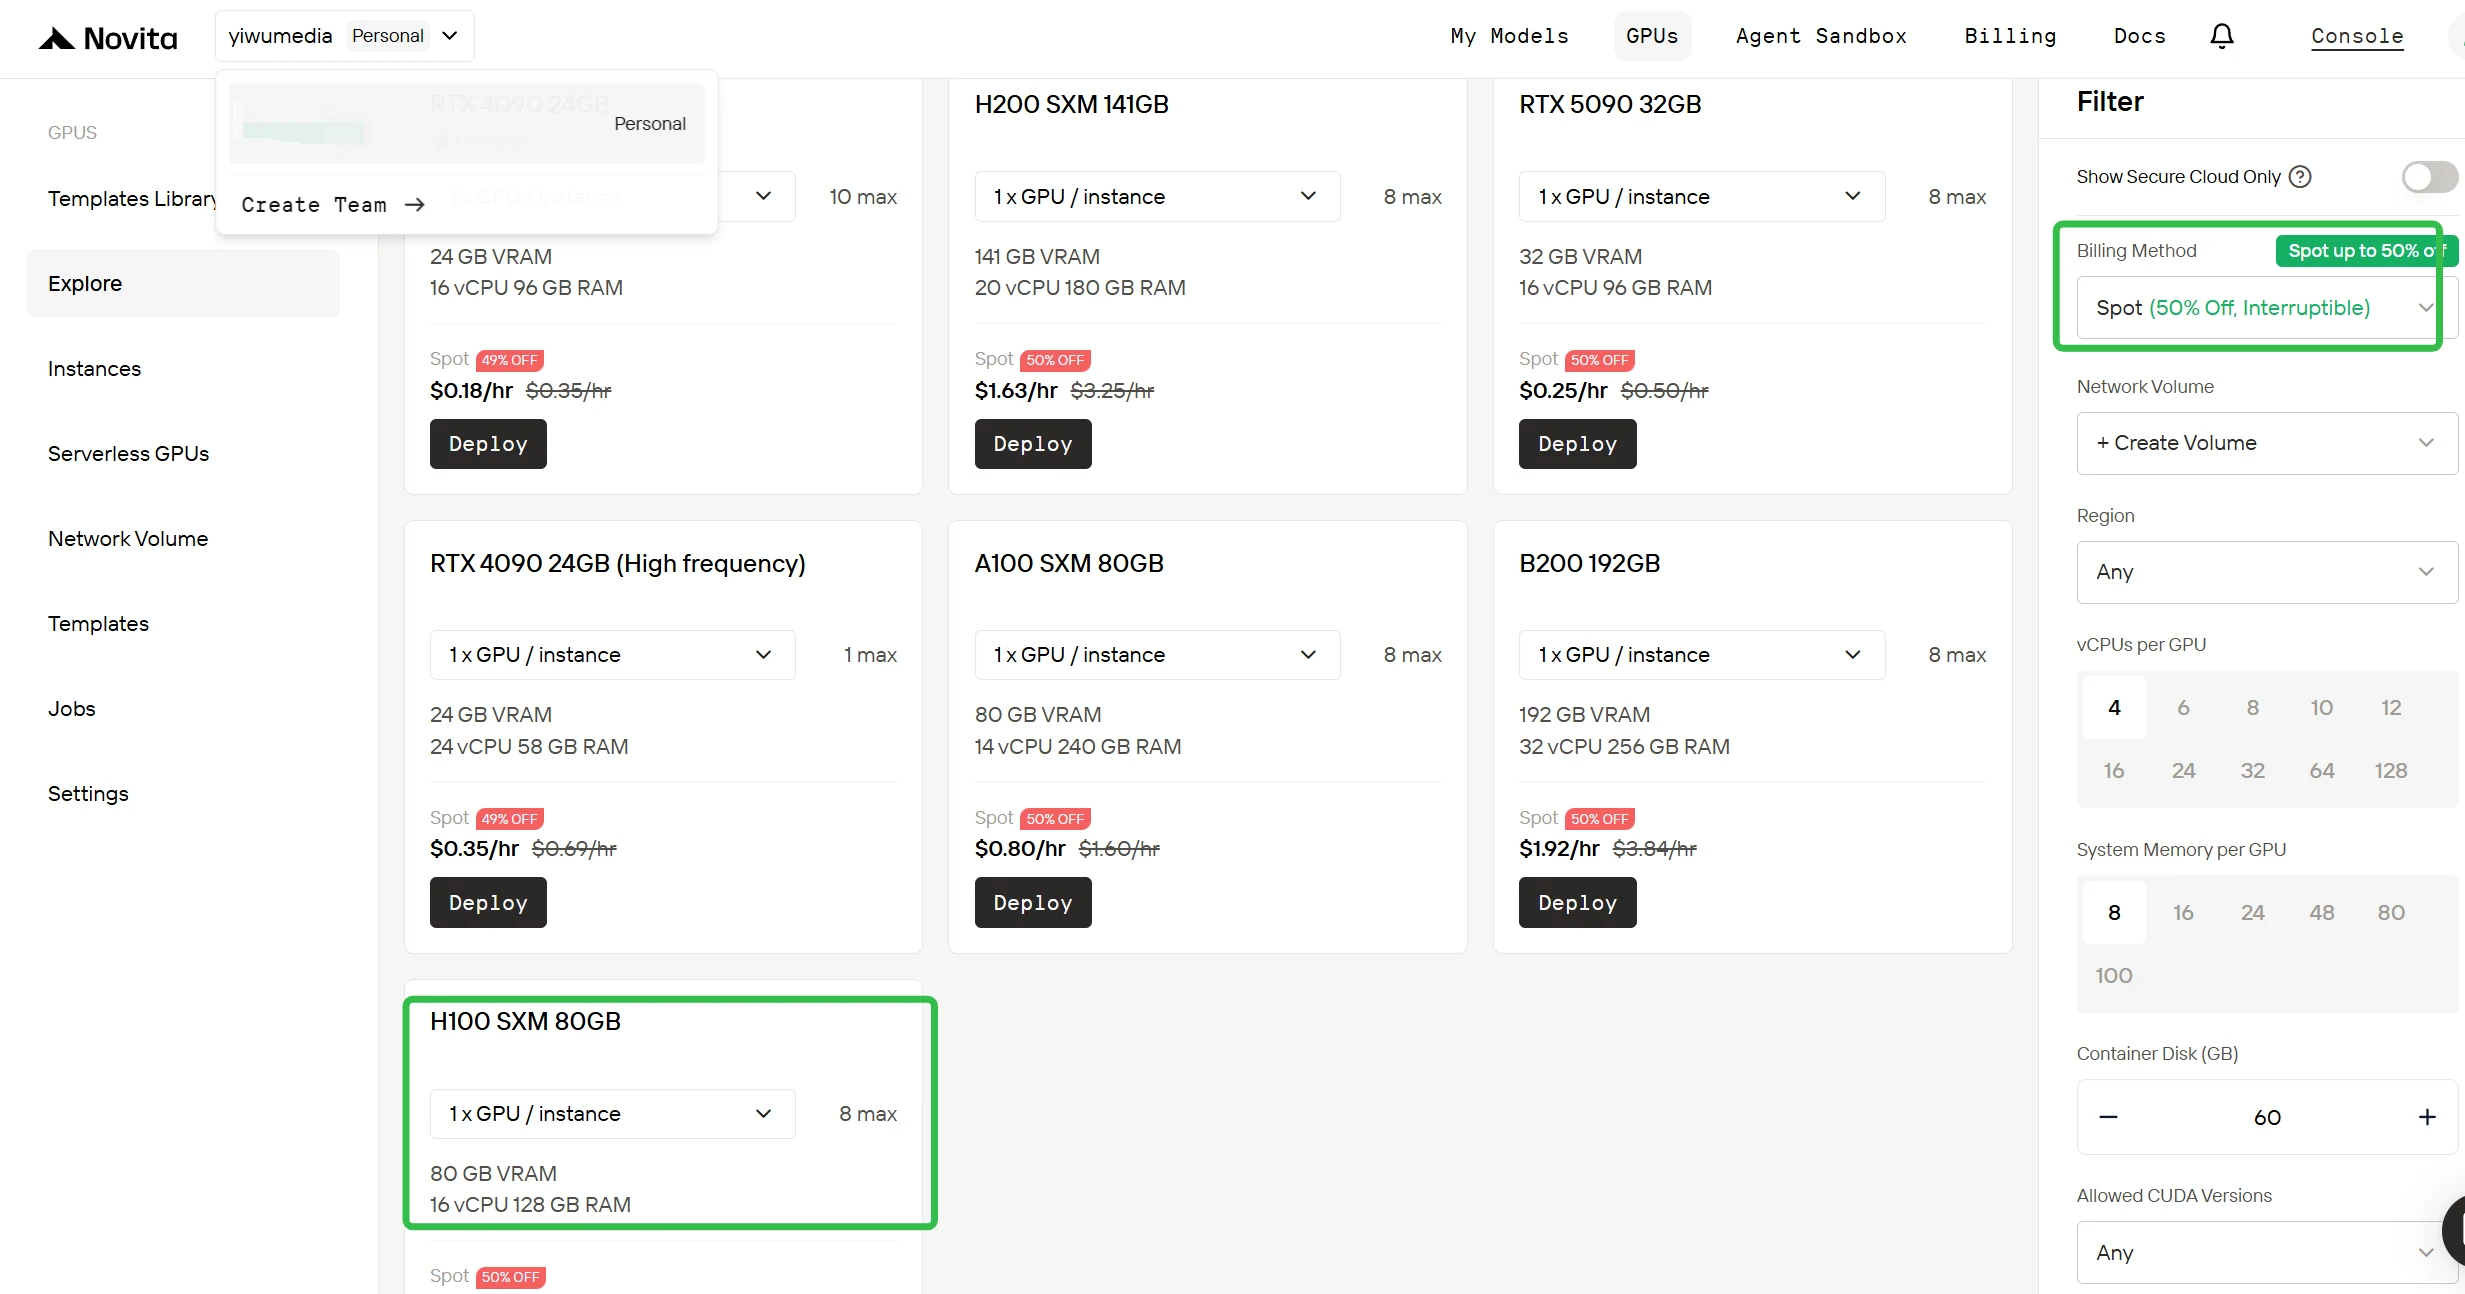Viewport: 2465px width, 1294px height.
Task: Open the Network Volume Create Volume dropdown
Action: (2267, 443)
